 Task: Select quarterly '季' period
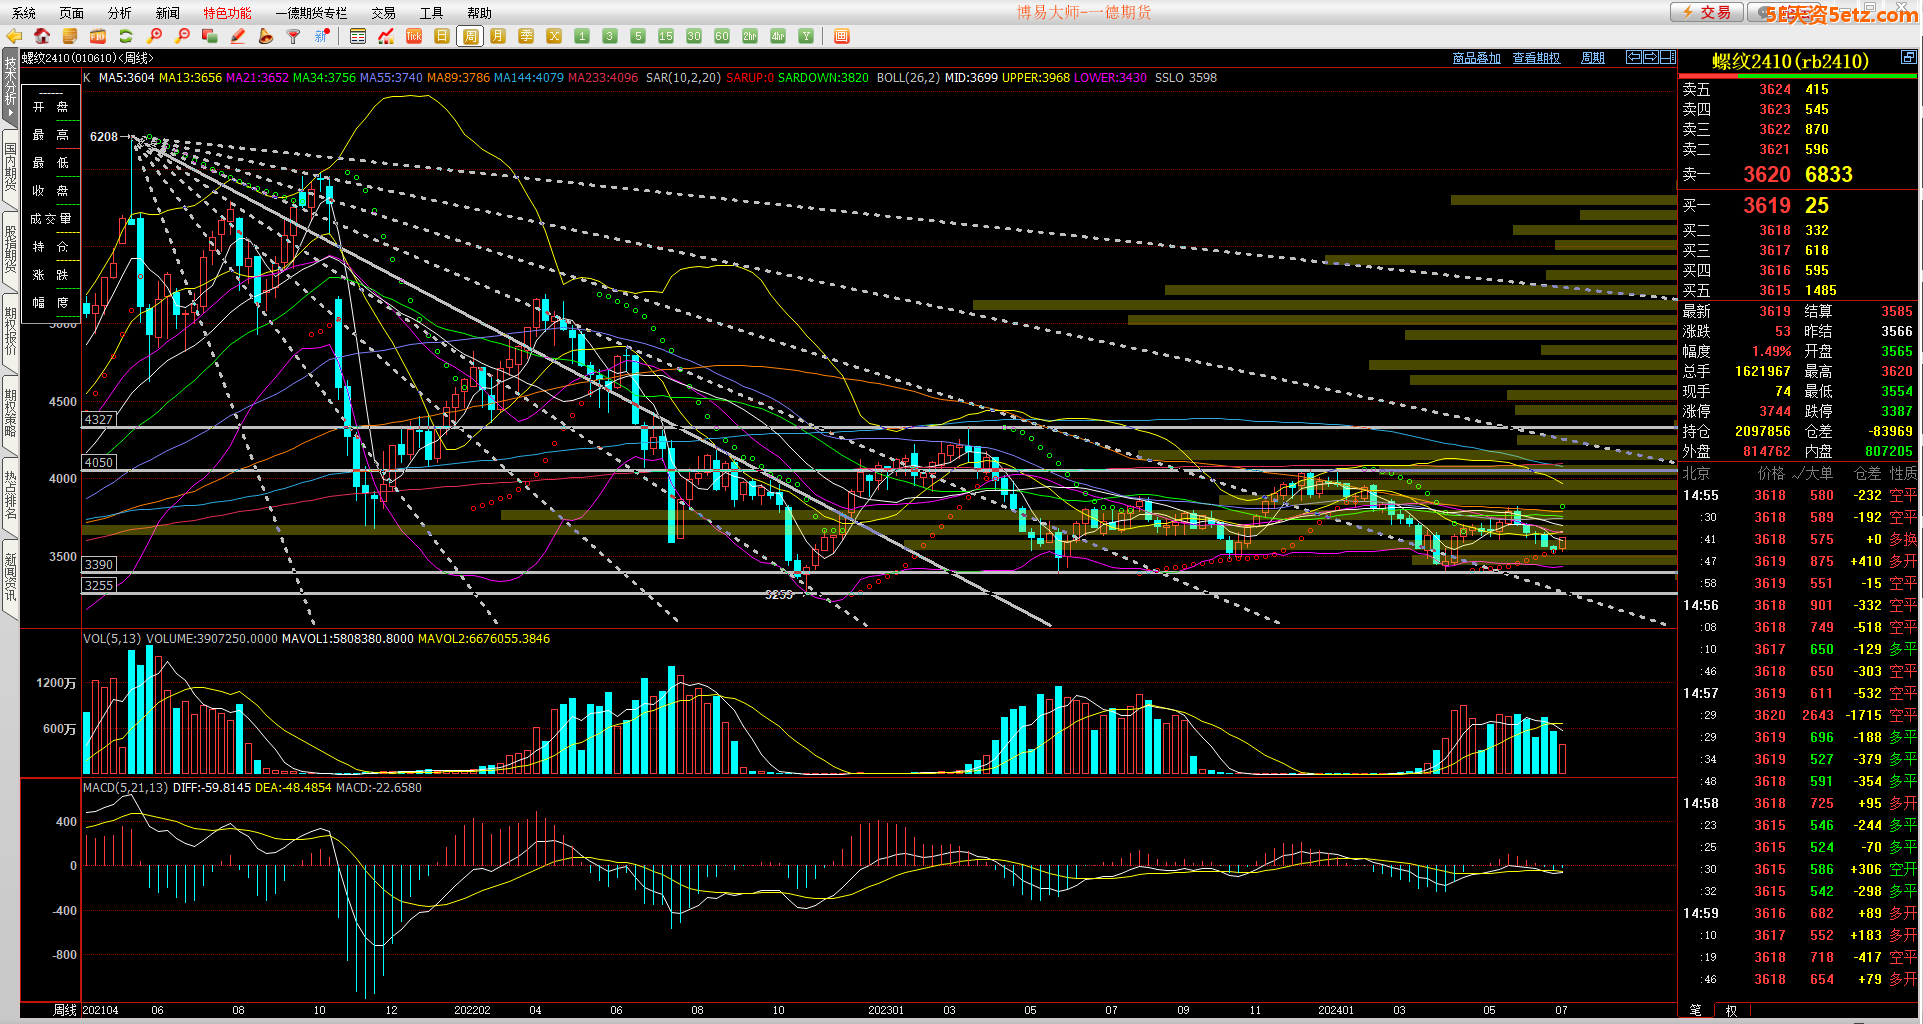[526, 36]
